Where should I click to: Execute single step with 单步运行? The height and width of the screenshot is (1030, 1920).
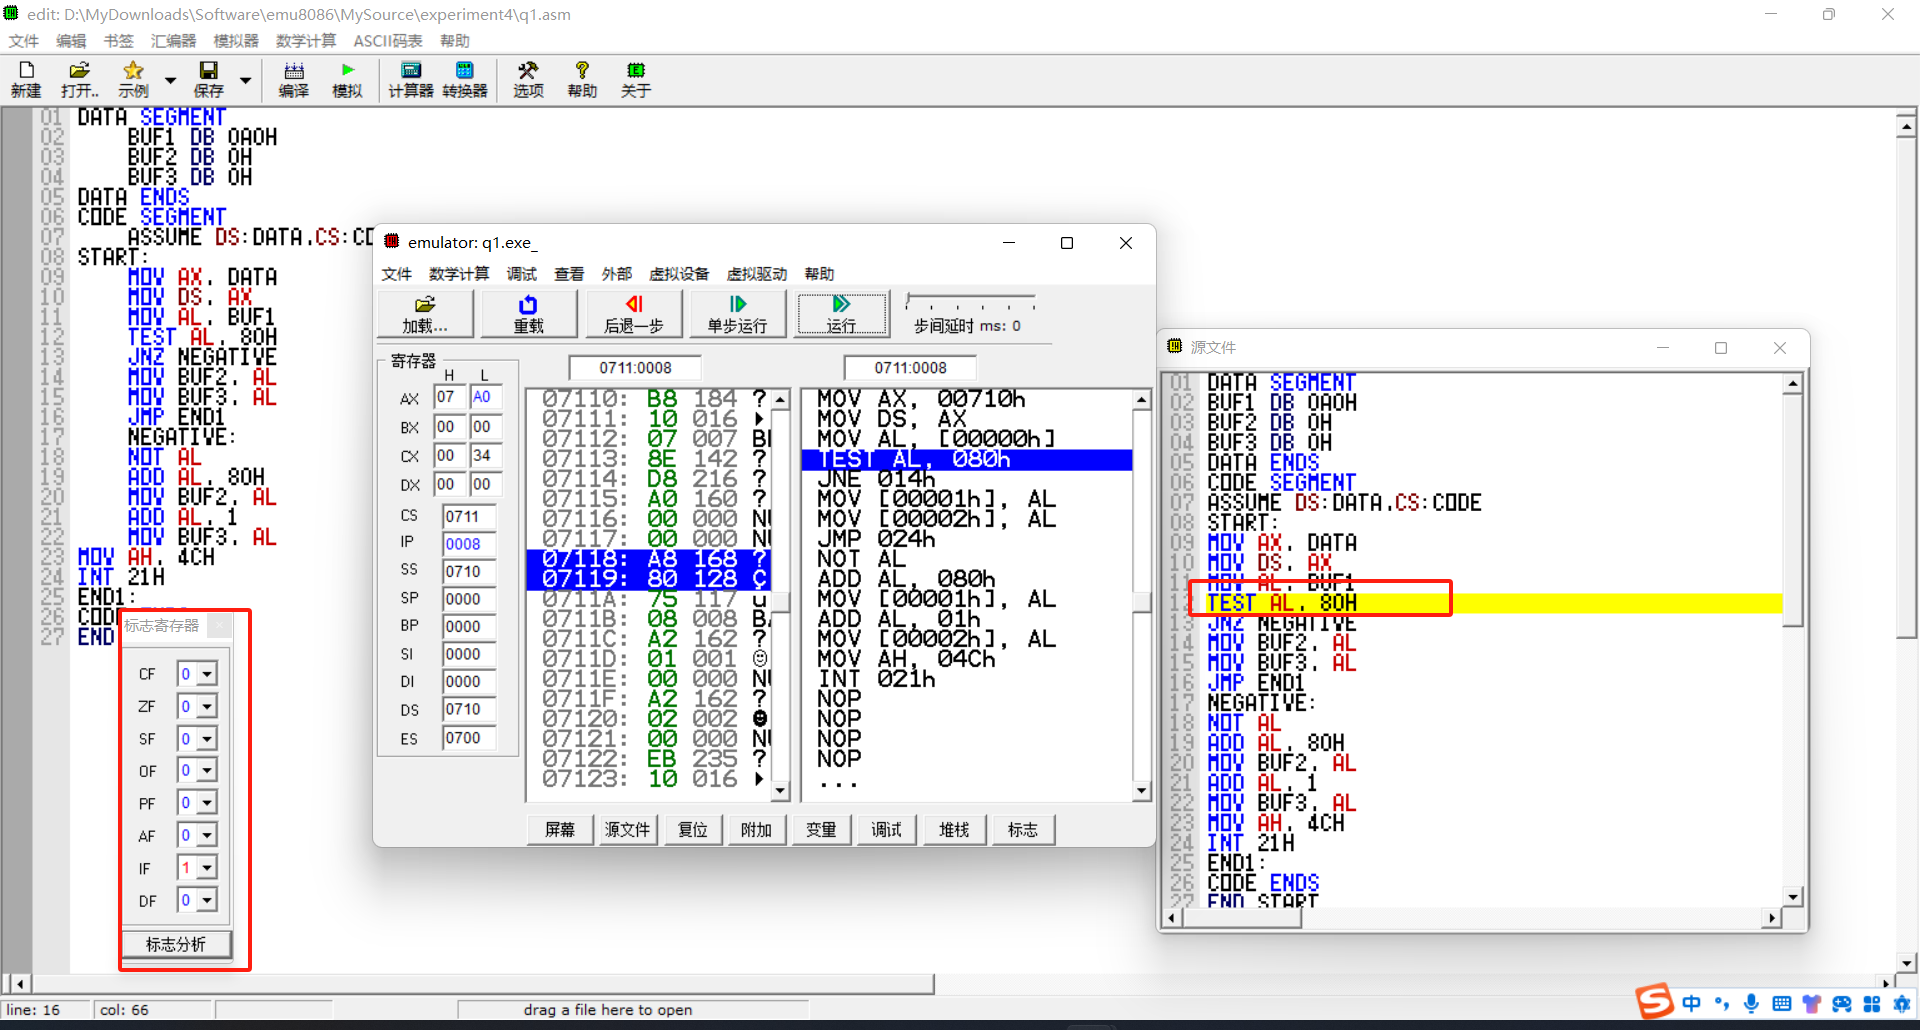(737, 314)
